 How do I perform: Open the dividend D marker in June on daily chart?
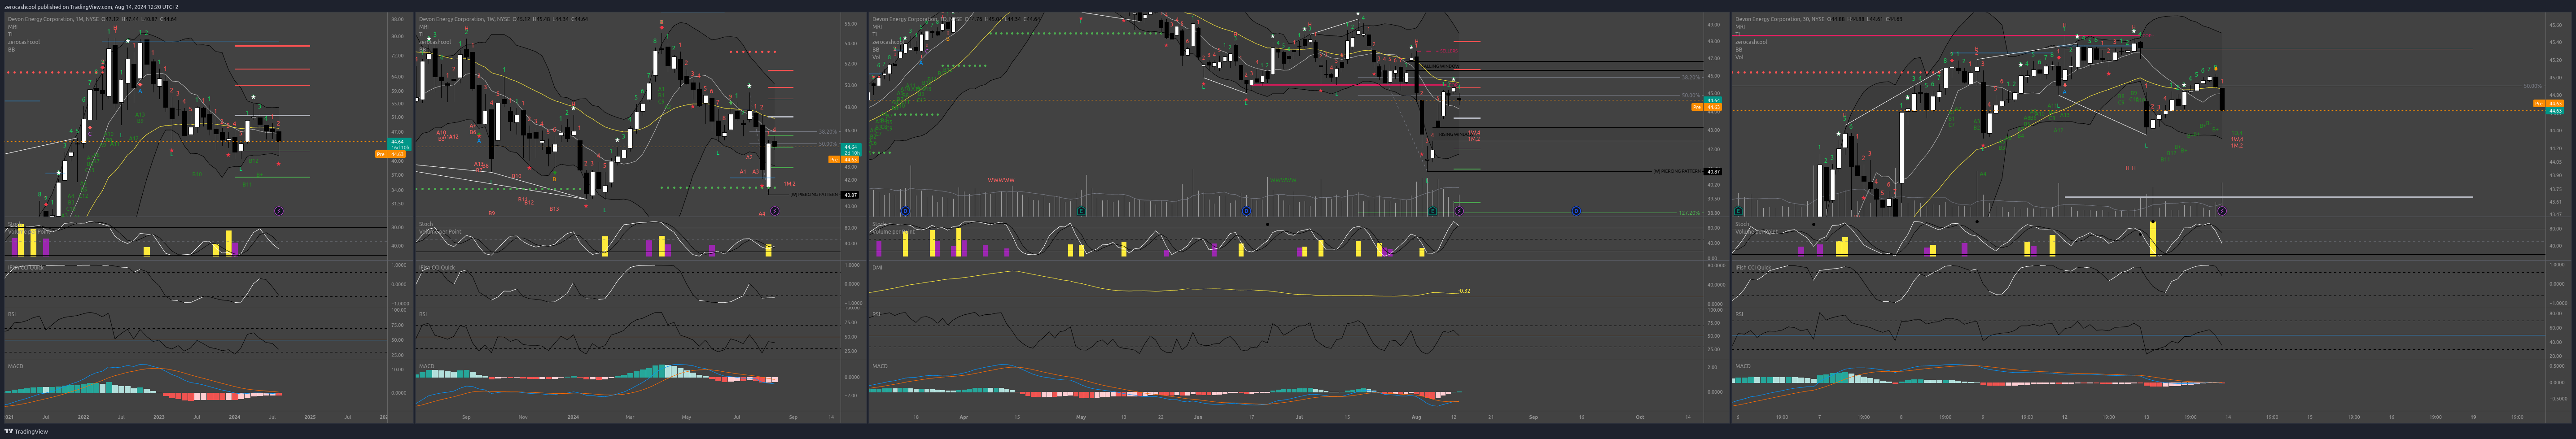tap(1246, 211)
